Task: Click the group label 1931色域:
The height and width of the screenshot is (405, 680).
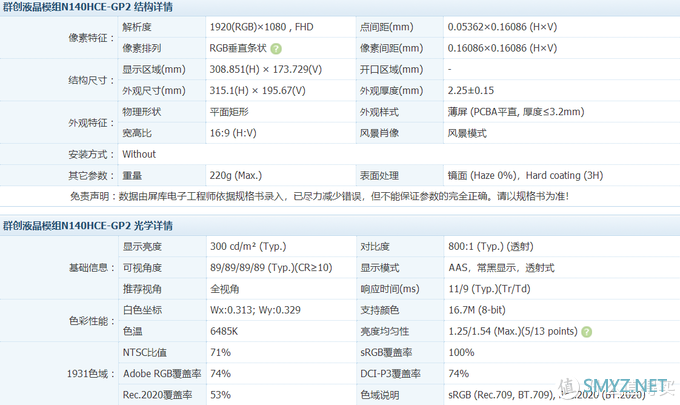Action: point(91,374)
